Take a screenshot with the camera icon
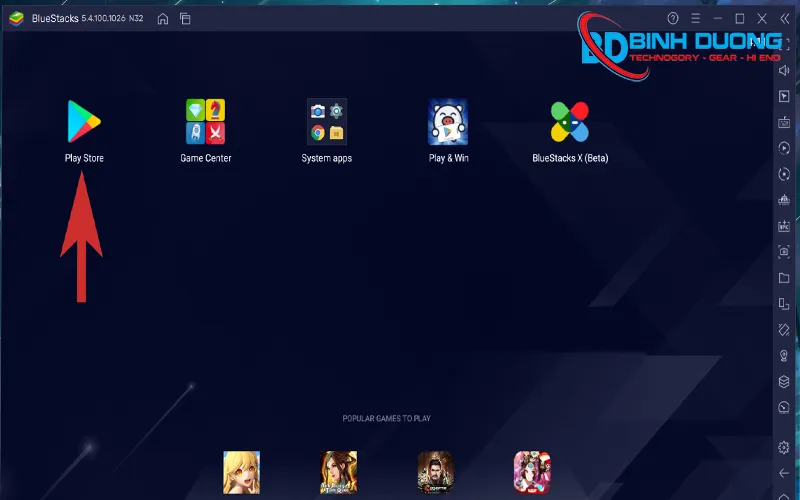Screen dimensions: 800x500 tap(784, 252)
